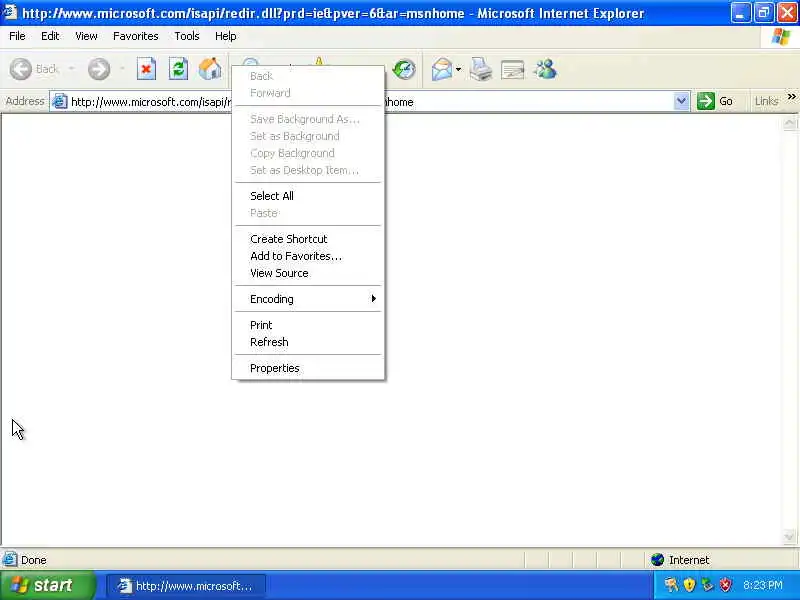
Task: Open the Edit menu
Action: click(50, 36)
